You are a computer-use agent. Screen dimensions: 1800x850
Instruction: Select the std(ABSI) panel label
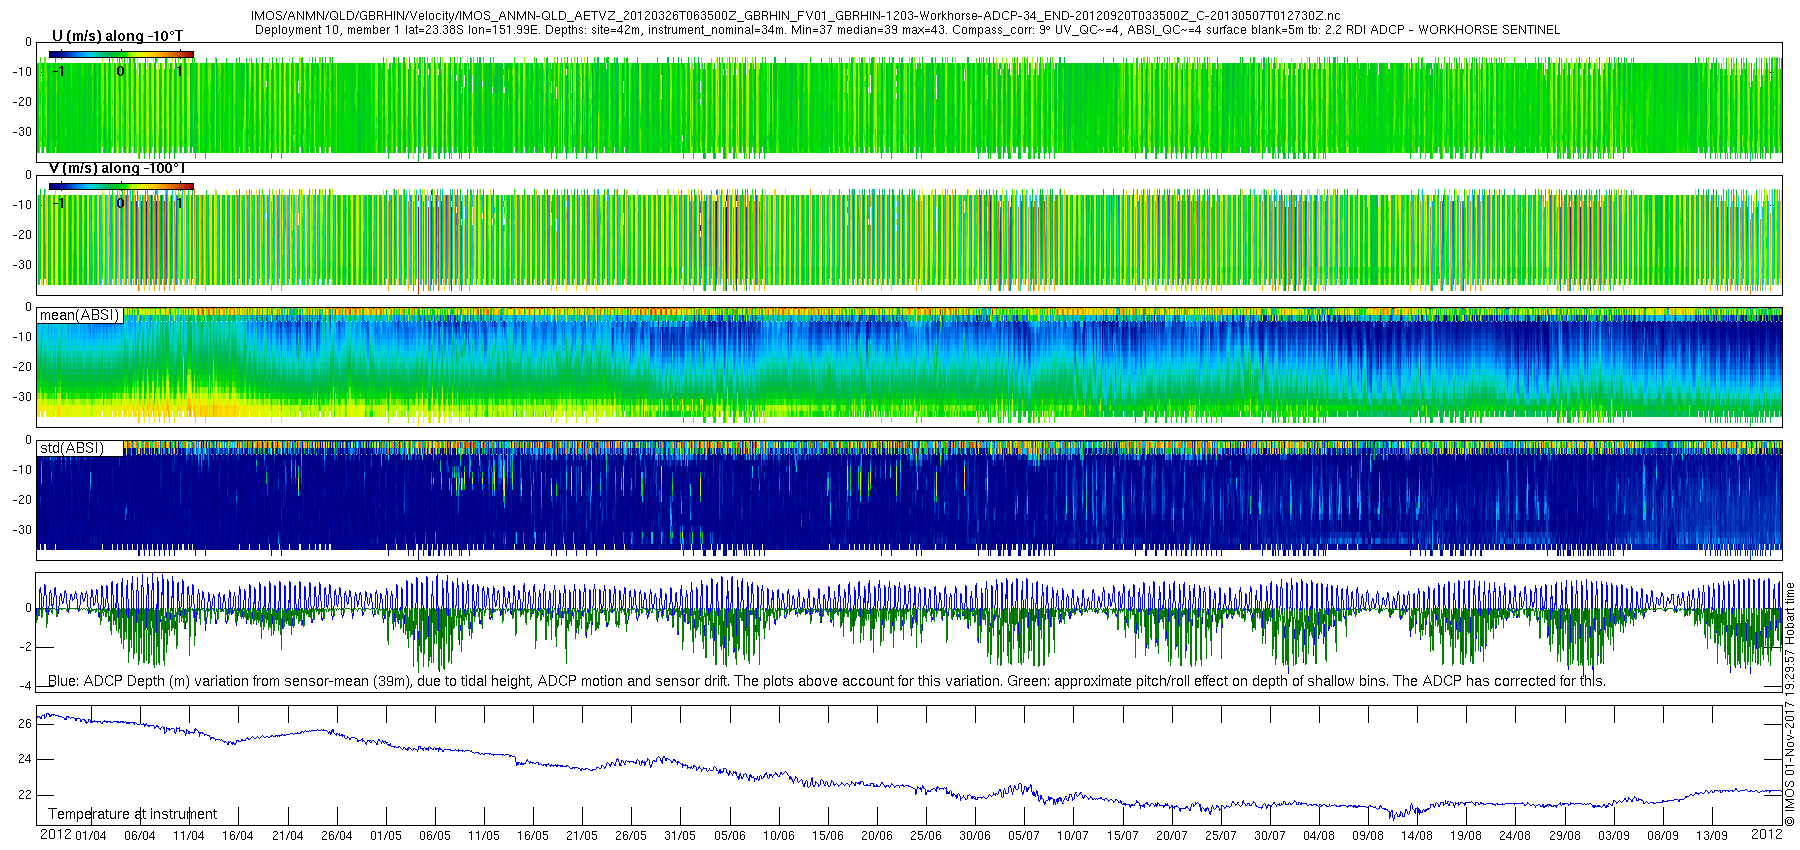(x=72, y=448)
